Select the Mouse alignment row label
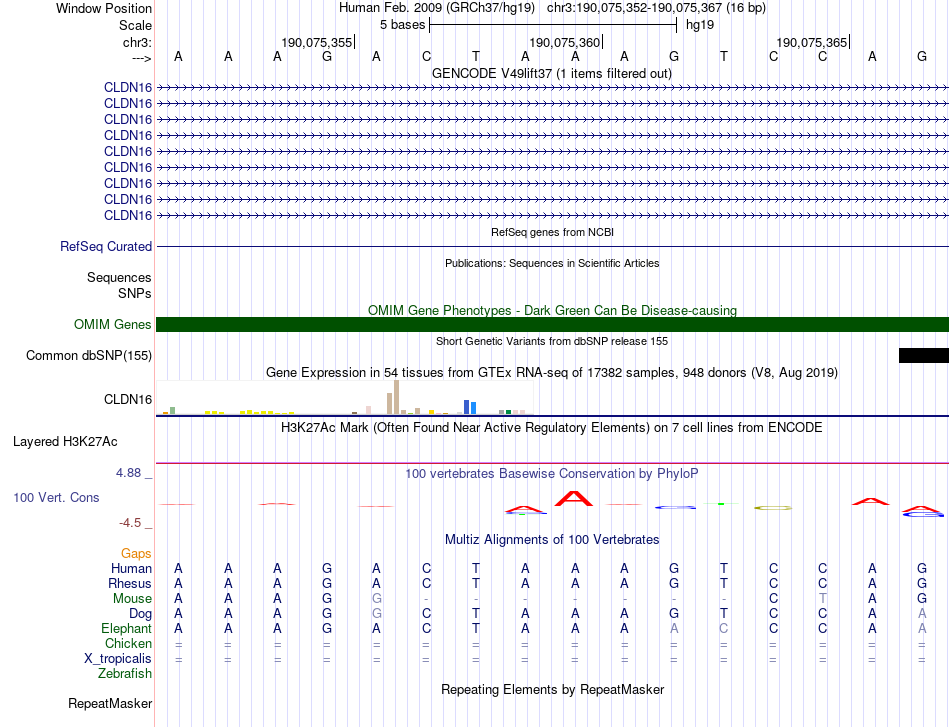Viewport: 950px width, 727px height. pos(132,599)
